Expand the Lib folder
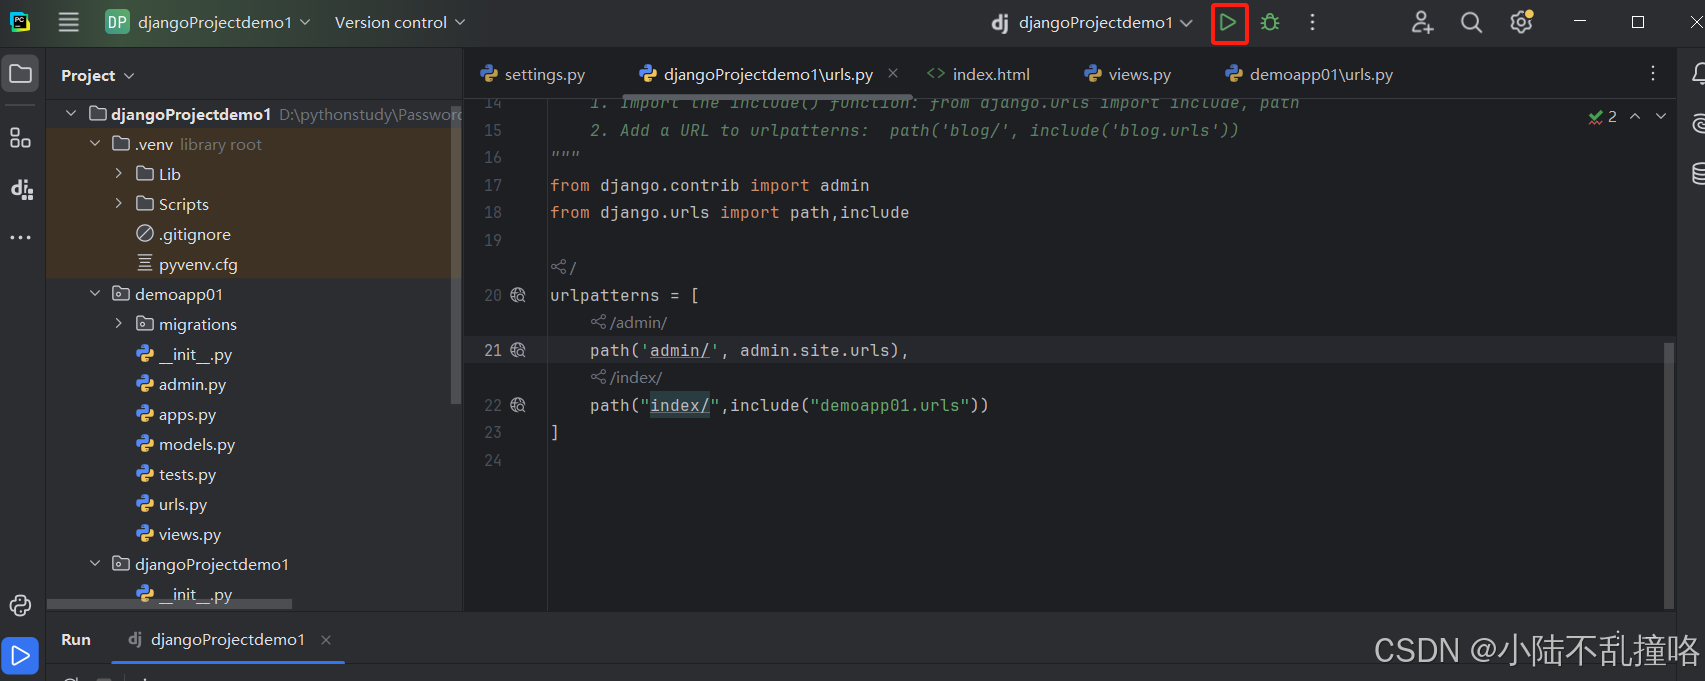This screenshot has height=681, width=1705. point(119,174)
